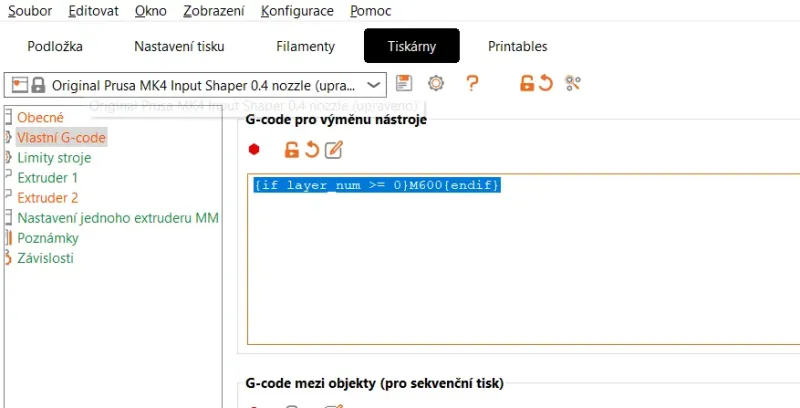Open the Limity stroje page

[54, 158]
